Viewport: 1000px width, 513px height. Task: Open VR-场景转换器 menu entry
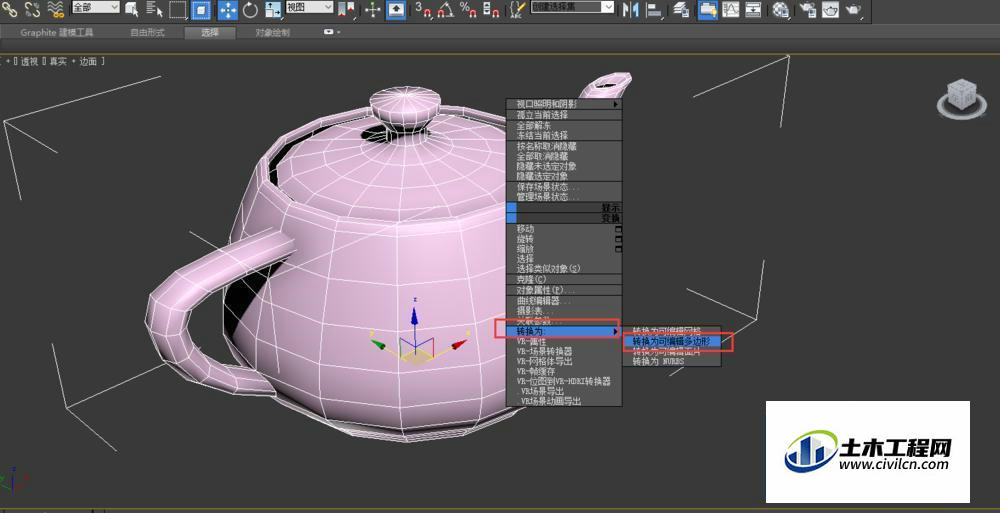pyautogui.click(x=564, y=351)
